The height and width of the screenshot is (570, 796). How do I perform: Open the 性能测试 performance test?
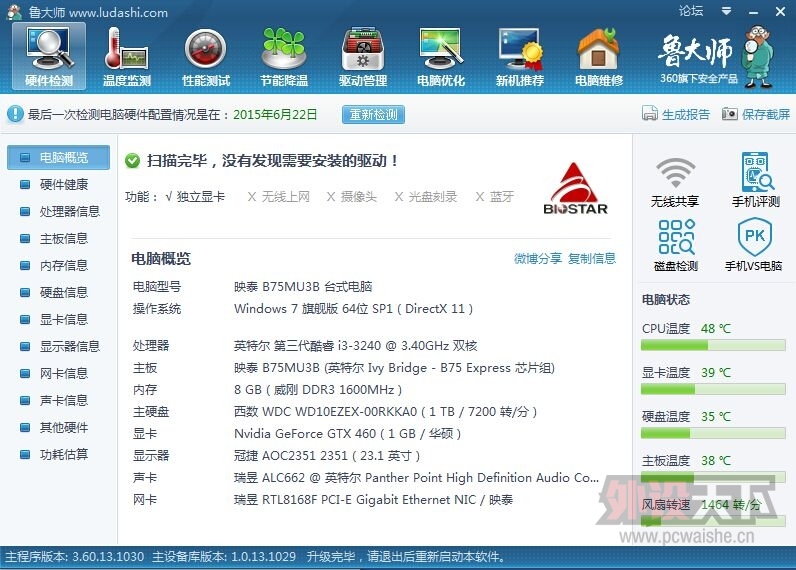tap(206, 56)
